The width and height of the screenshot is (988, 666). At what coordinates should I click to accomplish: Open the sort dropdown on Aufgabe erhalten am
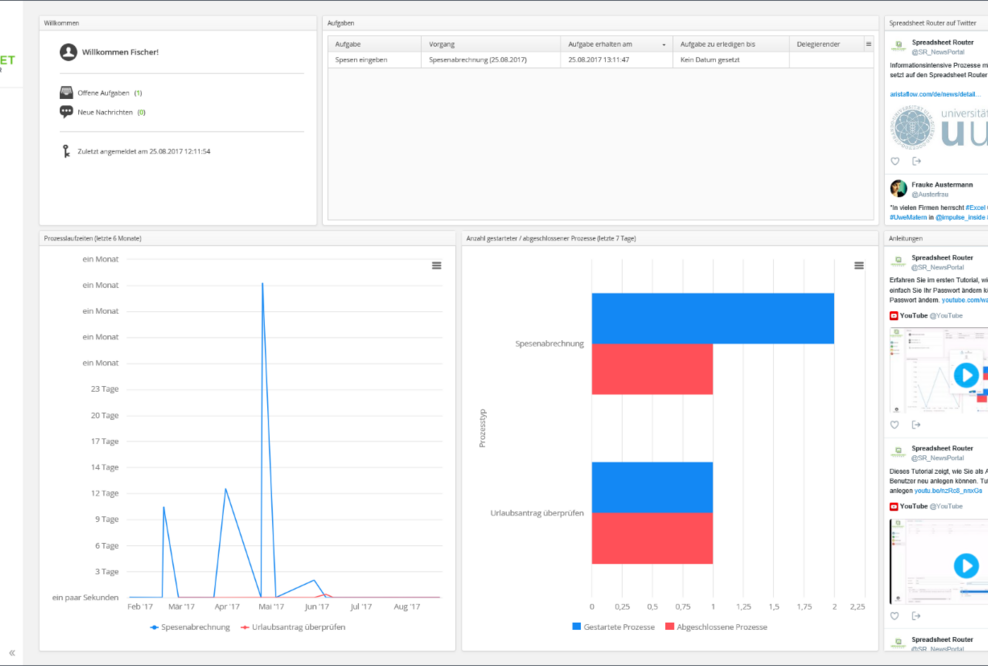coord(663,44)
